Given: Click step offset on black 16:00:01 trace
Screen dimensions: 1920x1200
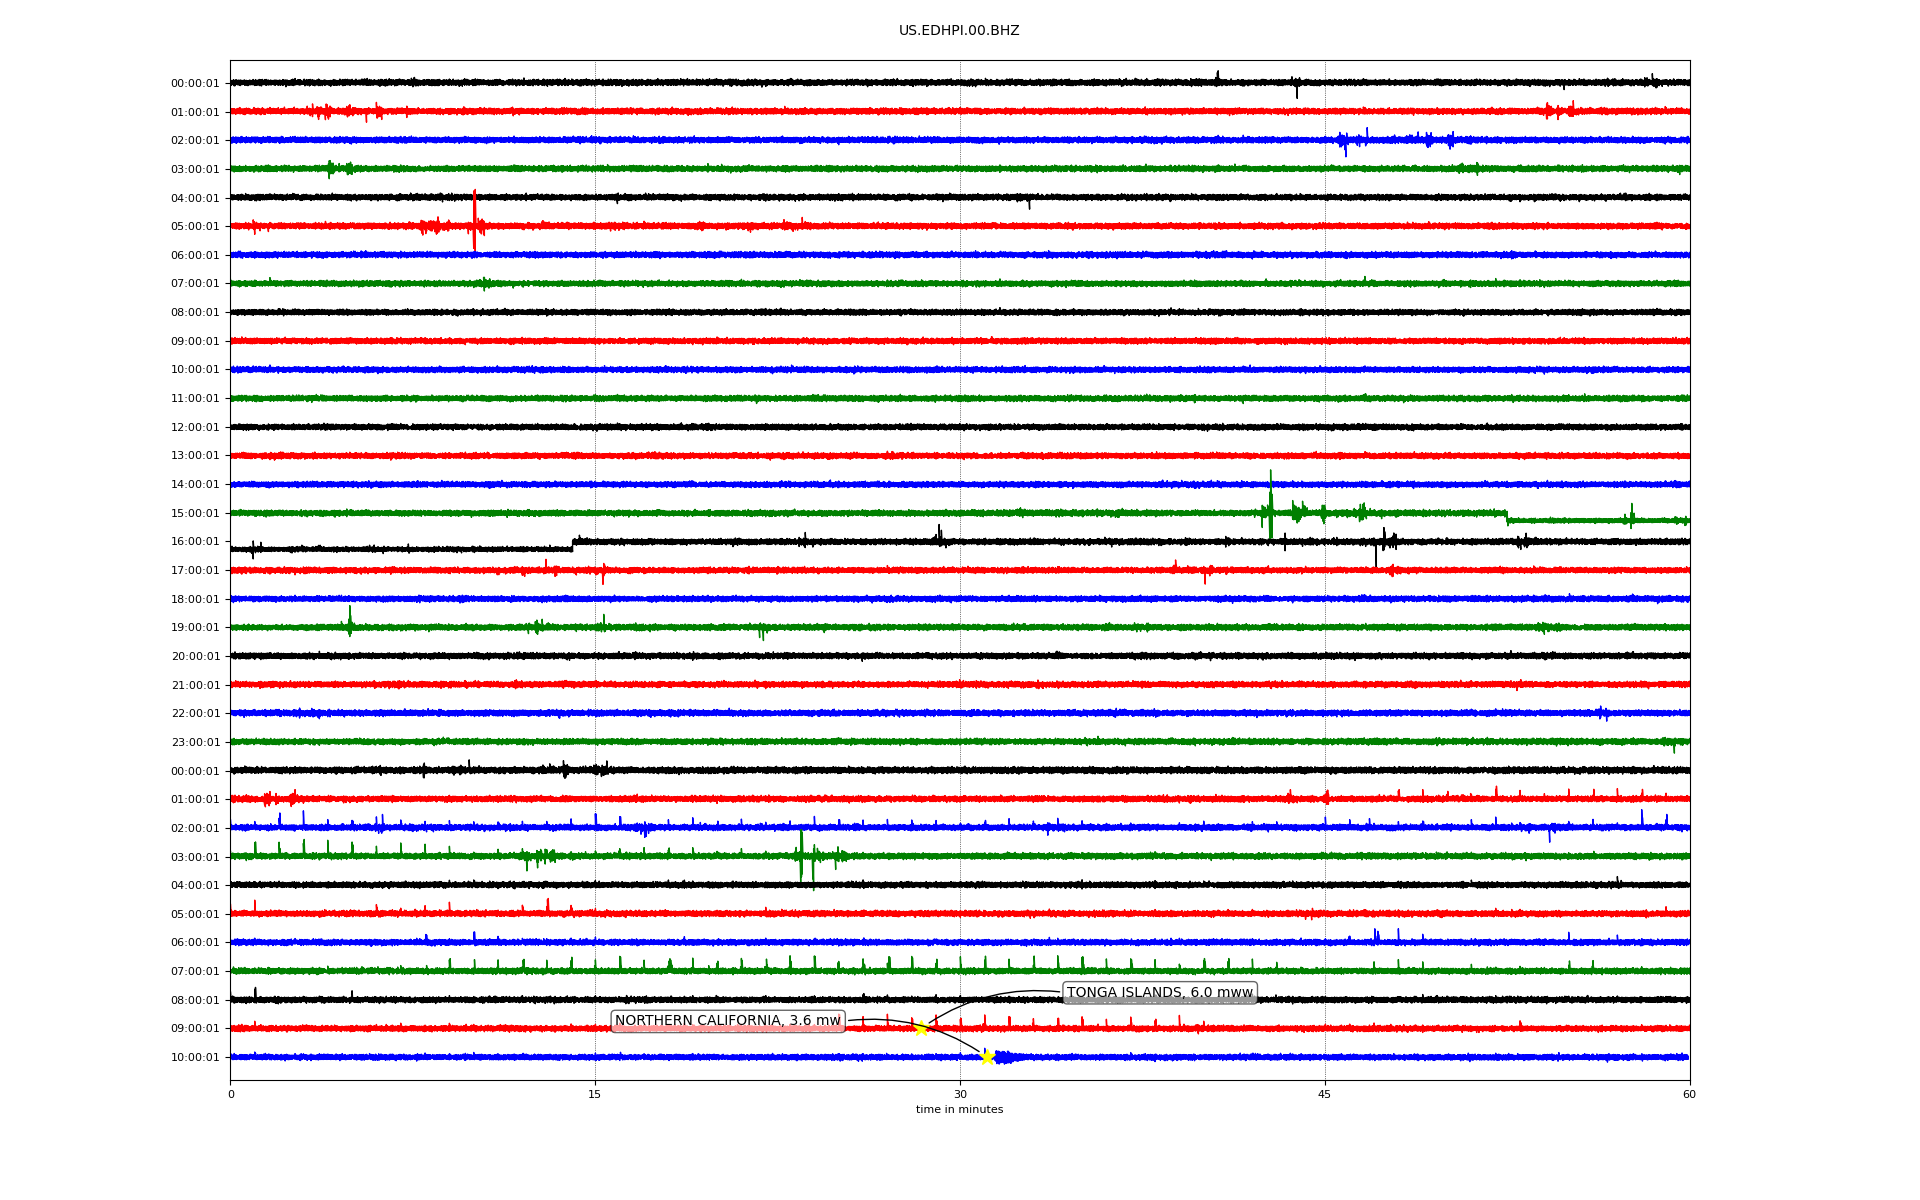Looking at the screenshot, I should (572, 545).
